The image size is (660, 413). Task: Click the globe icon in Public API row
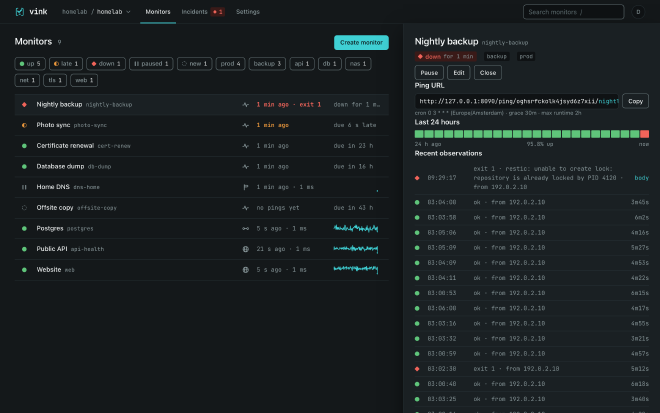(245, 249)
